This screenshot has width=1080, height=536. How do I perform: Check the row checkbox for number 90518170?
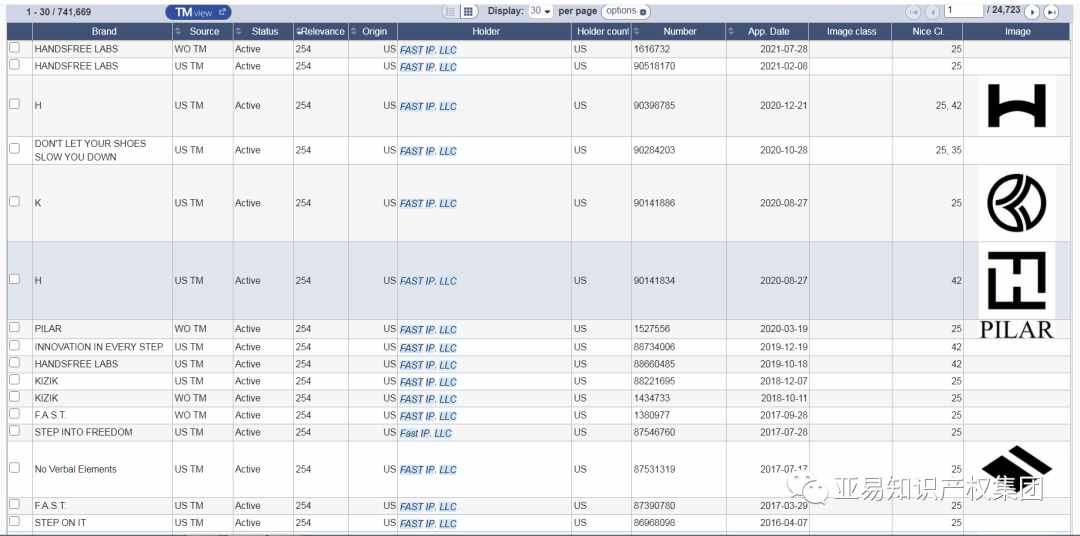(x=14, y=65)
